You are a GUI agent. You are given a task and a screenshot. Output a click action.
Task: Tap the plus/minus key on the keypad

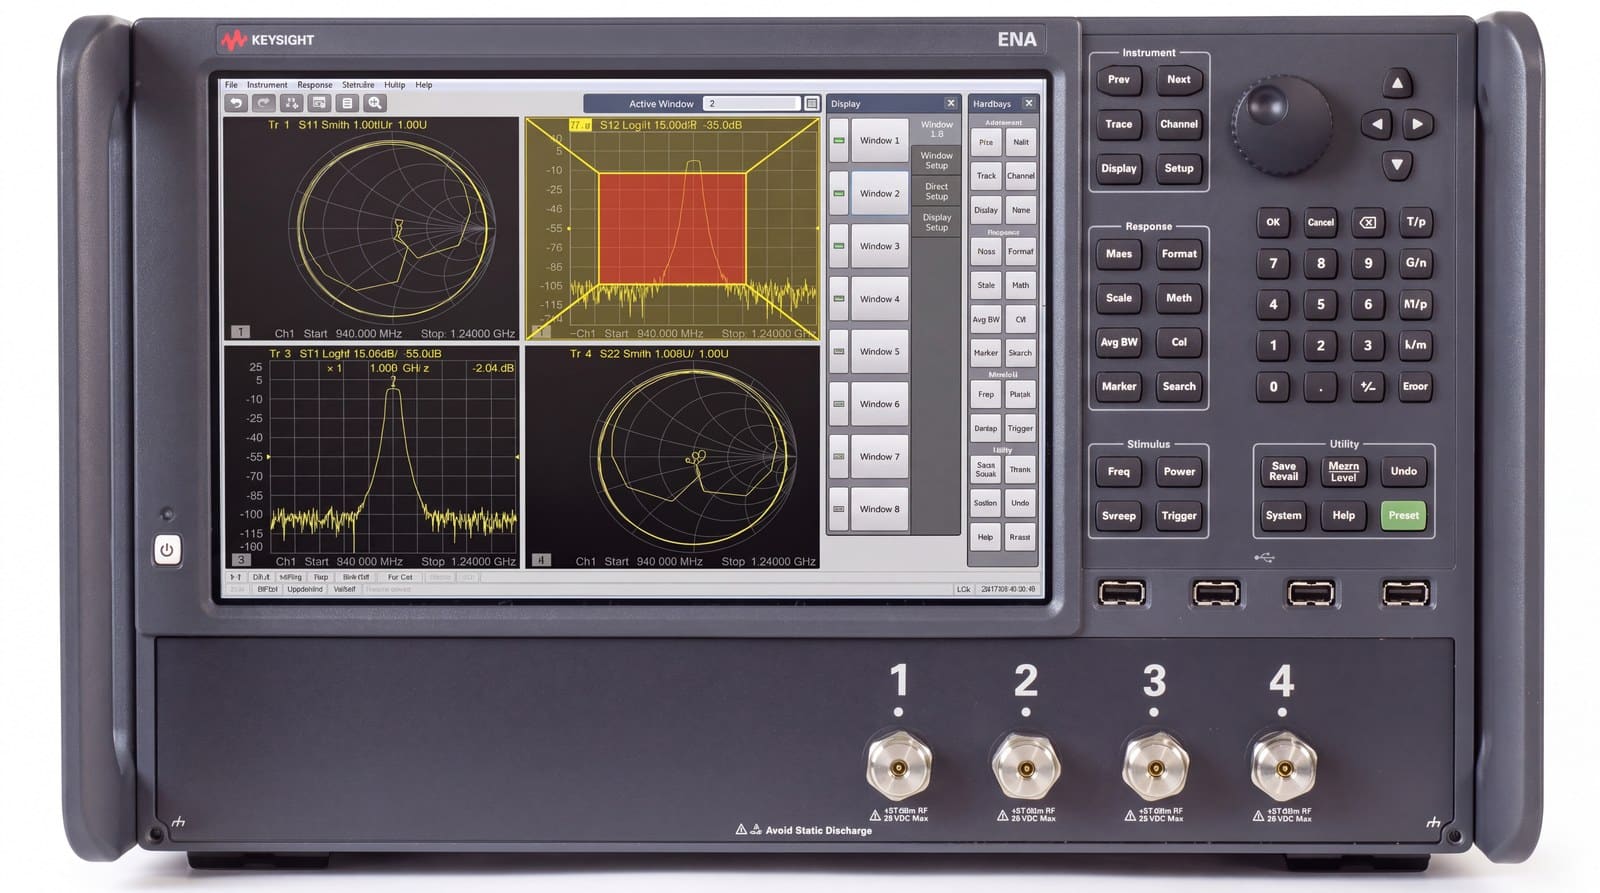[x=1368, y=386]
